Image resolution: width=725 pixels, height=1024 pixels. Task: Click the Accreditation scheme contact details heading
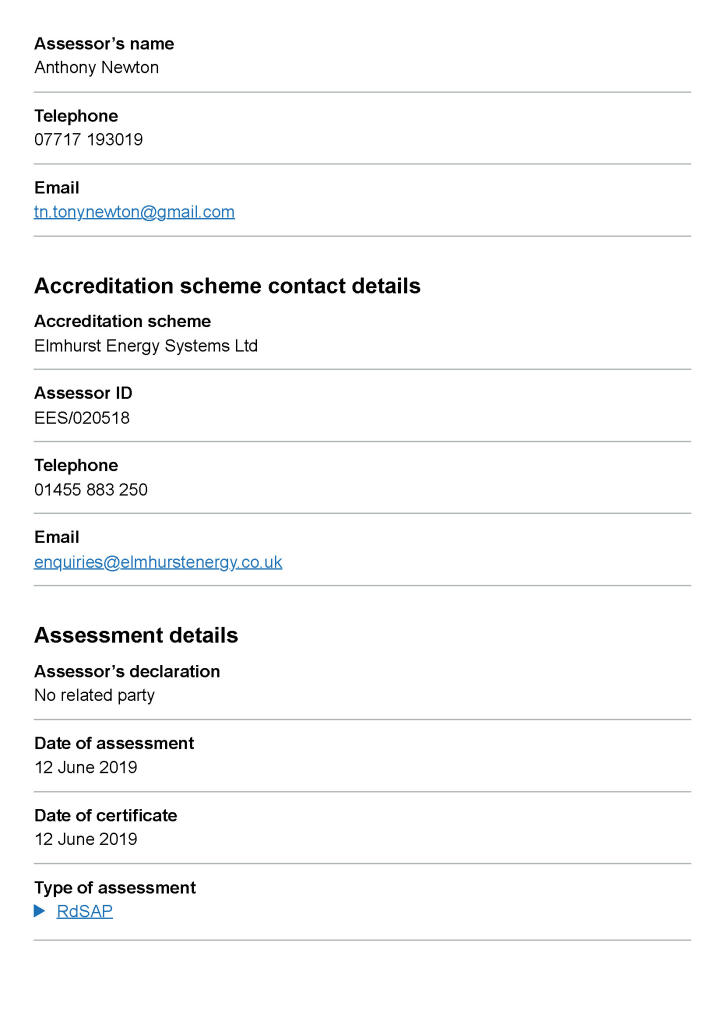tap(227, 286)
